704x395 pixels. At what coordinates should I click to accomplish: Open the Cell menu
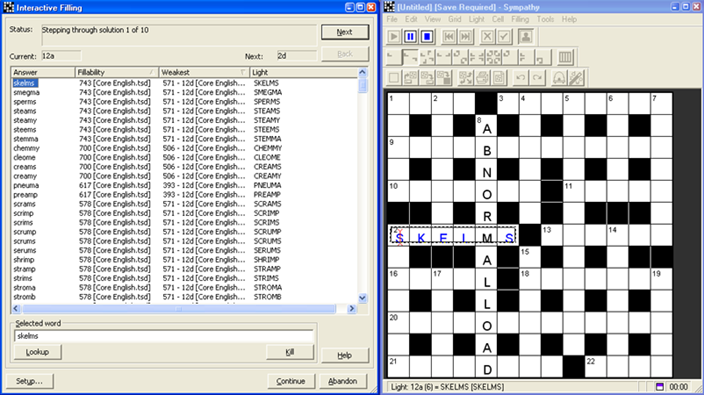pos(498,19)
